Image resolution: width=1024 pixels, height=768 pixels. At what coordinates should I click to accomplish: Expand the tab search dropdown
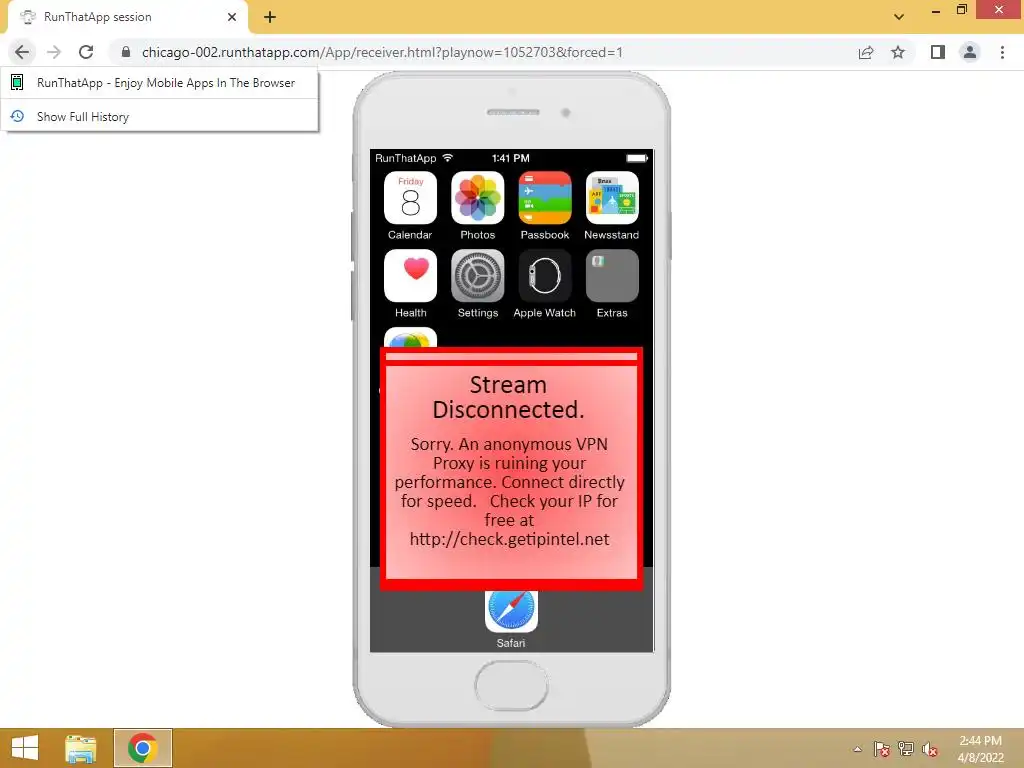coord(899,17)
